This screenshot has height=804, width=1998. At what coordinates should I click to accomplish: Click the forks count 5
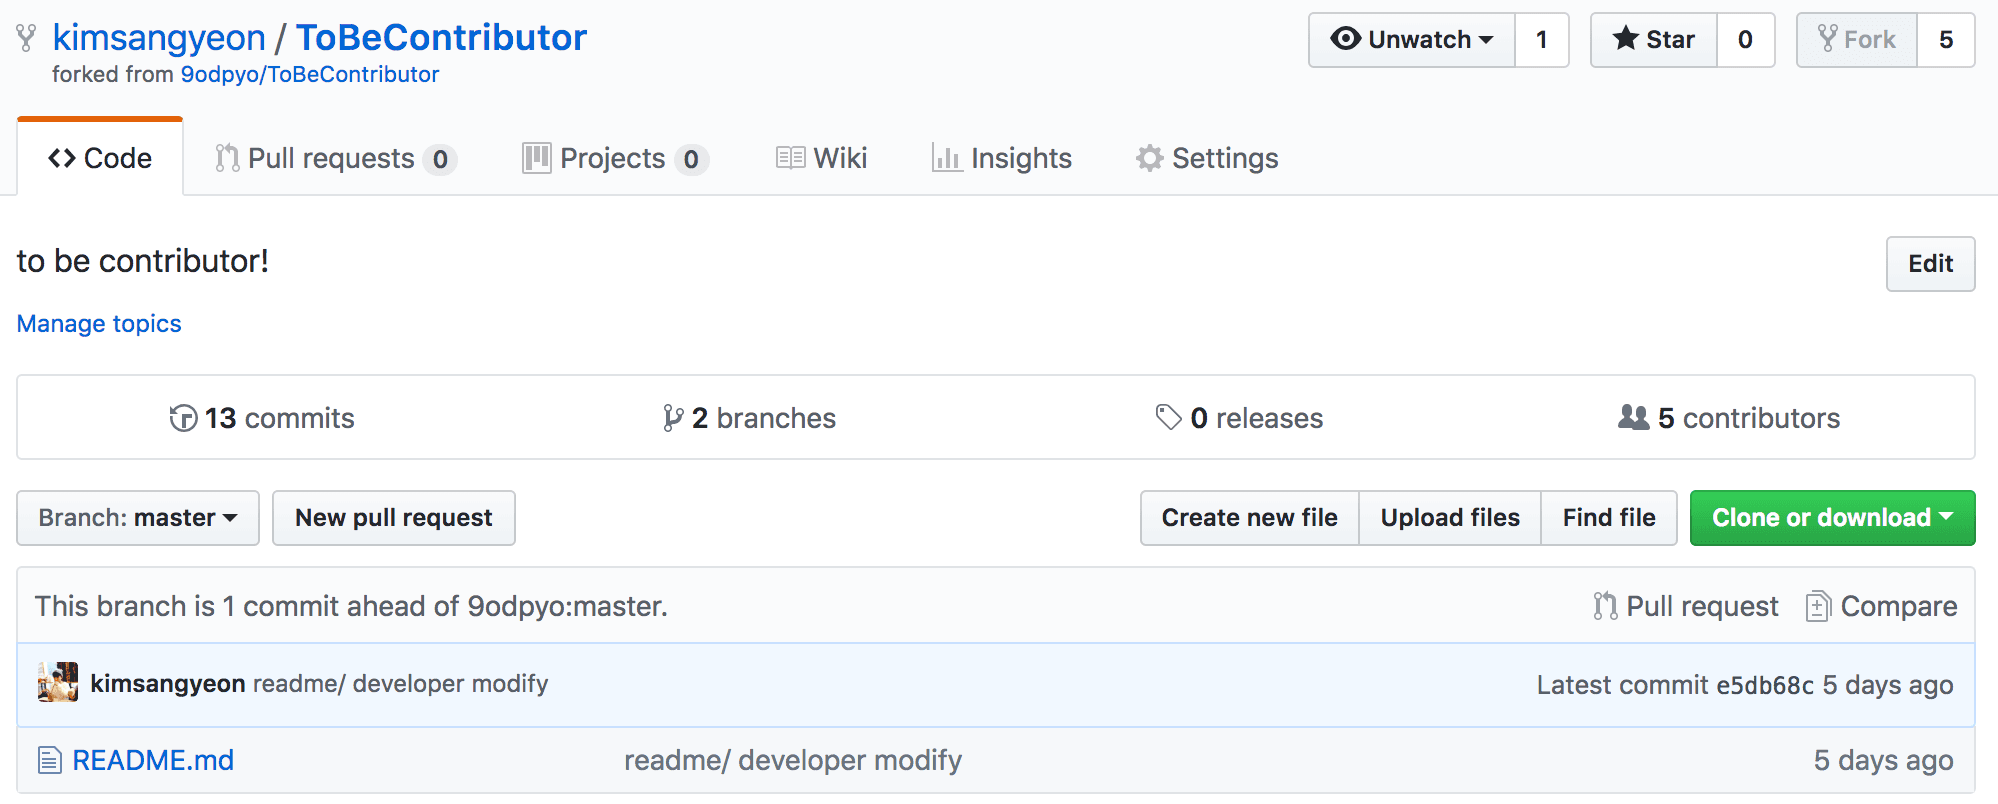pyautogui.click(x=1946, y=40)
